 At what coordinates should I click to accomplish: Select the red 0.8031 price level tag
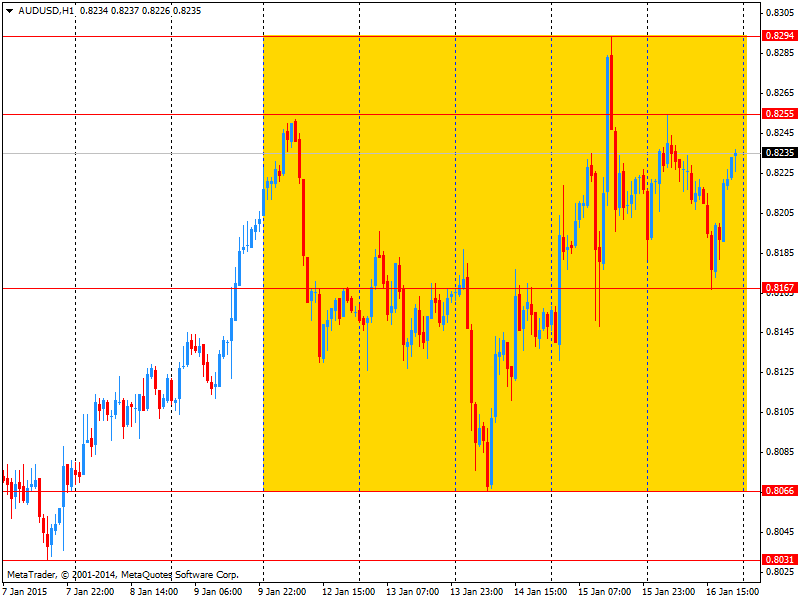click(779, 560)
